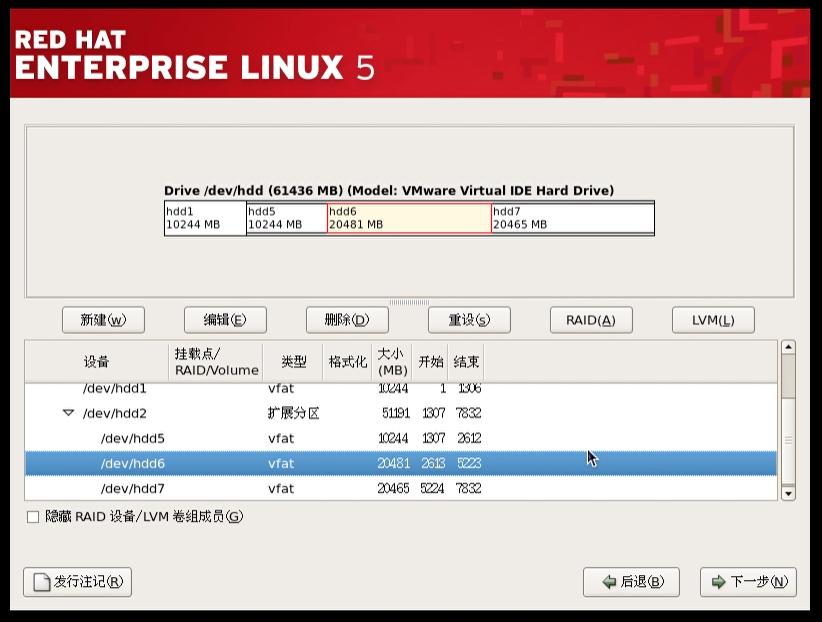Click the 类型 column header

(x=293, y=361)
